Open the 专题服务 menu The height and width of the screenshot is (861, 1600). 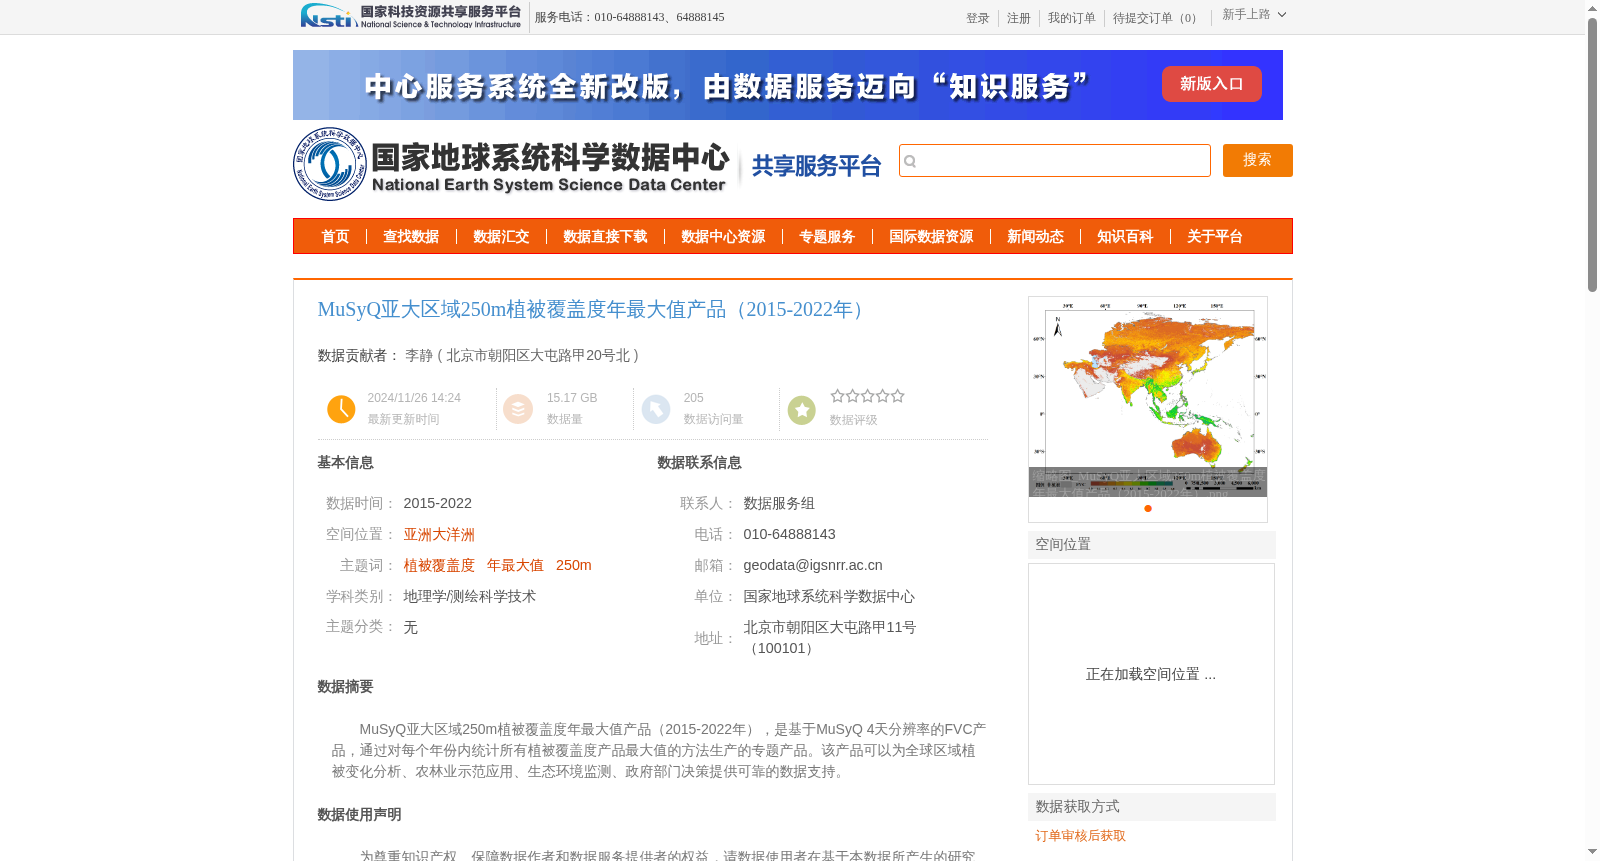(x=827, y=236)
